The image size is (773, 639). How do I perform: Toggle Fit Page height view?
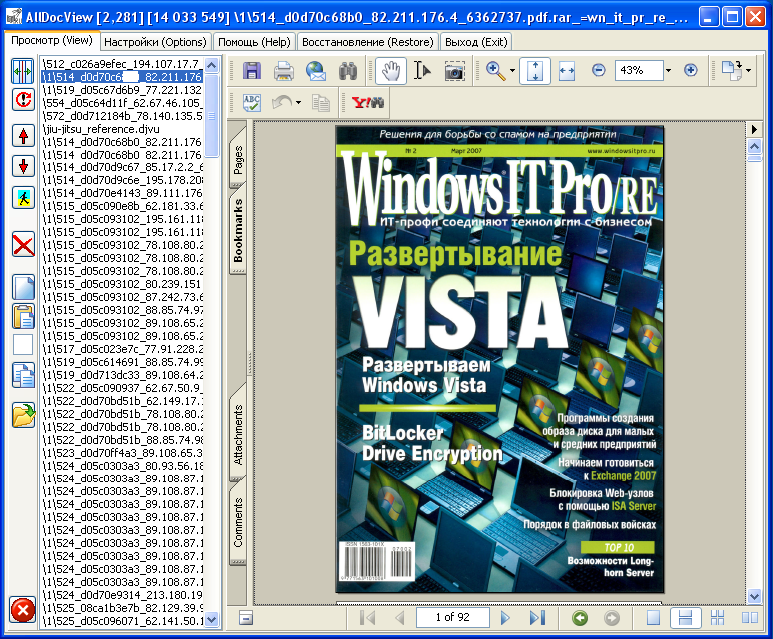pyautogui.click(x=535, y=71)
